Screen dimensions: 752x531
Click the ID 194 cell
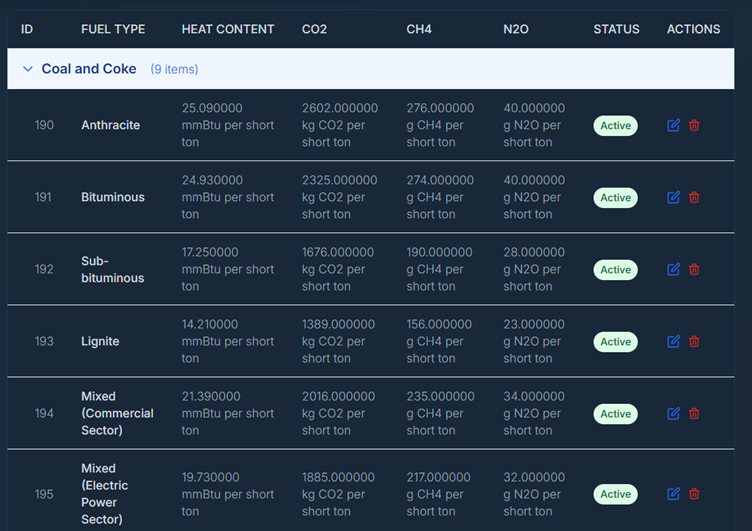point(44,414)
